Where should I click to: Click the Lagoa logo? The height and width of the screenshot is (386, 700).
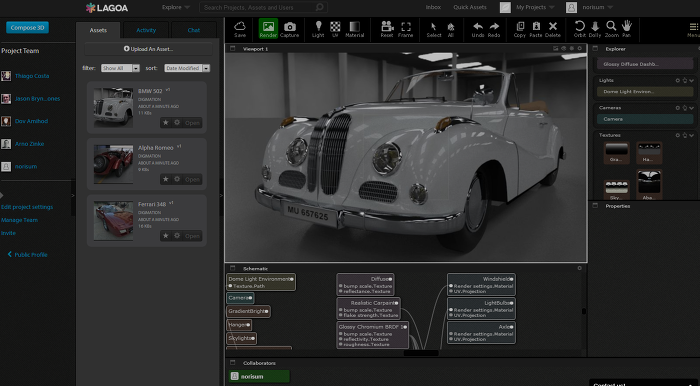click(x=107, y=7)
